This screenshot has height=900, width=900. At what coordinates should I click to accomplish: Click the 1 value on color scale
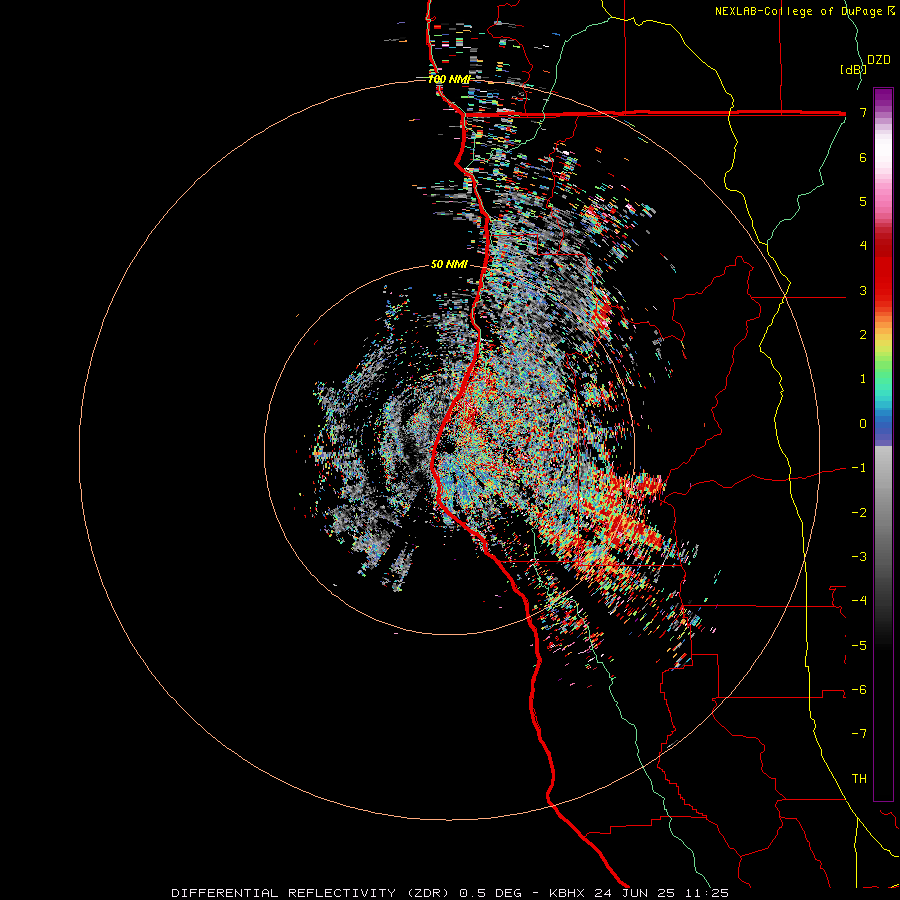coord(863,379)
